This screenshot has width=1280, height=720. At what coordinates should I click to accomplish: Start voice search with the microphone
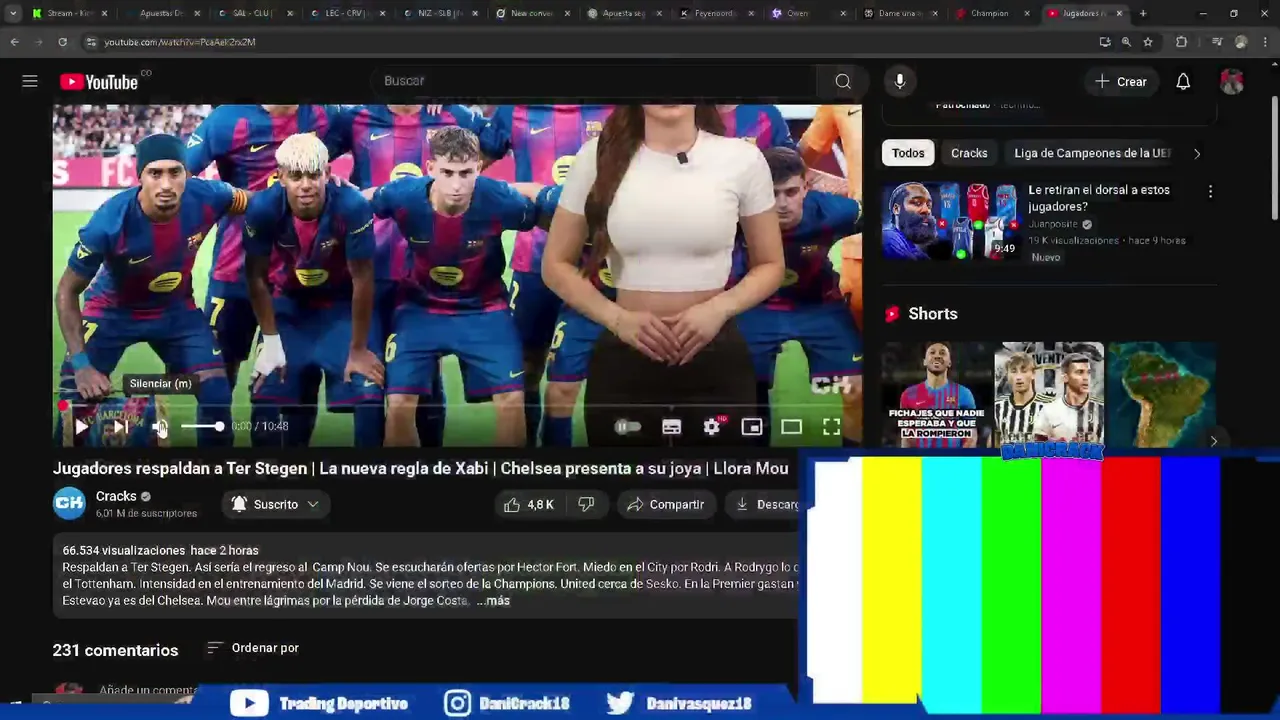tap(900, 82)
